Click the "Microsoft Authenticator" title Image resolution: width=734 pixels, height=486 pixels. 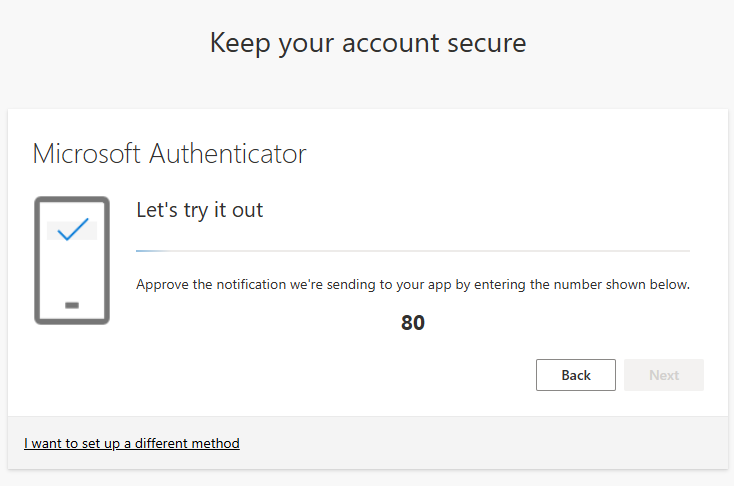point(169,154)
